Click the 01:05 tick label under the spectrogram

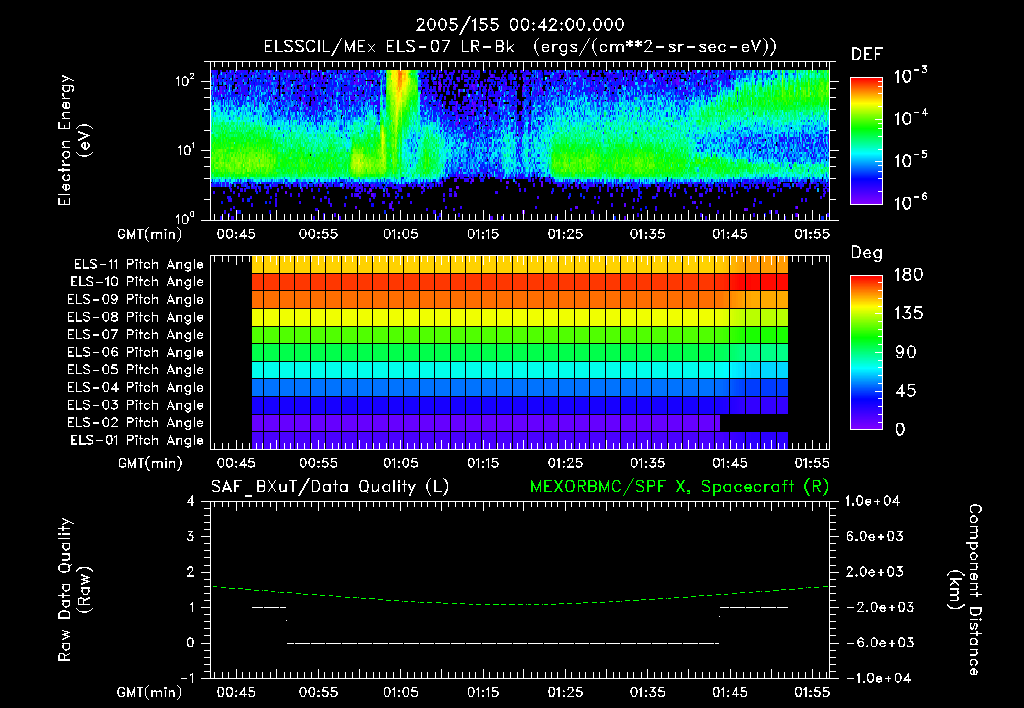click(x=401, y=234)
